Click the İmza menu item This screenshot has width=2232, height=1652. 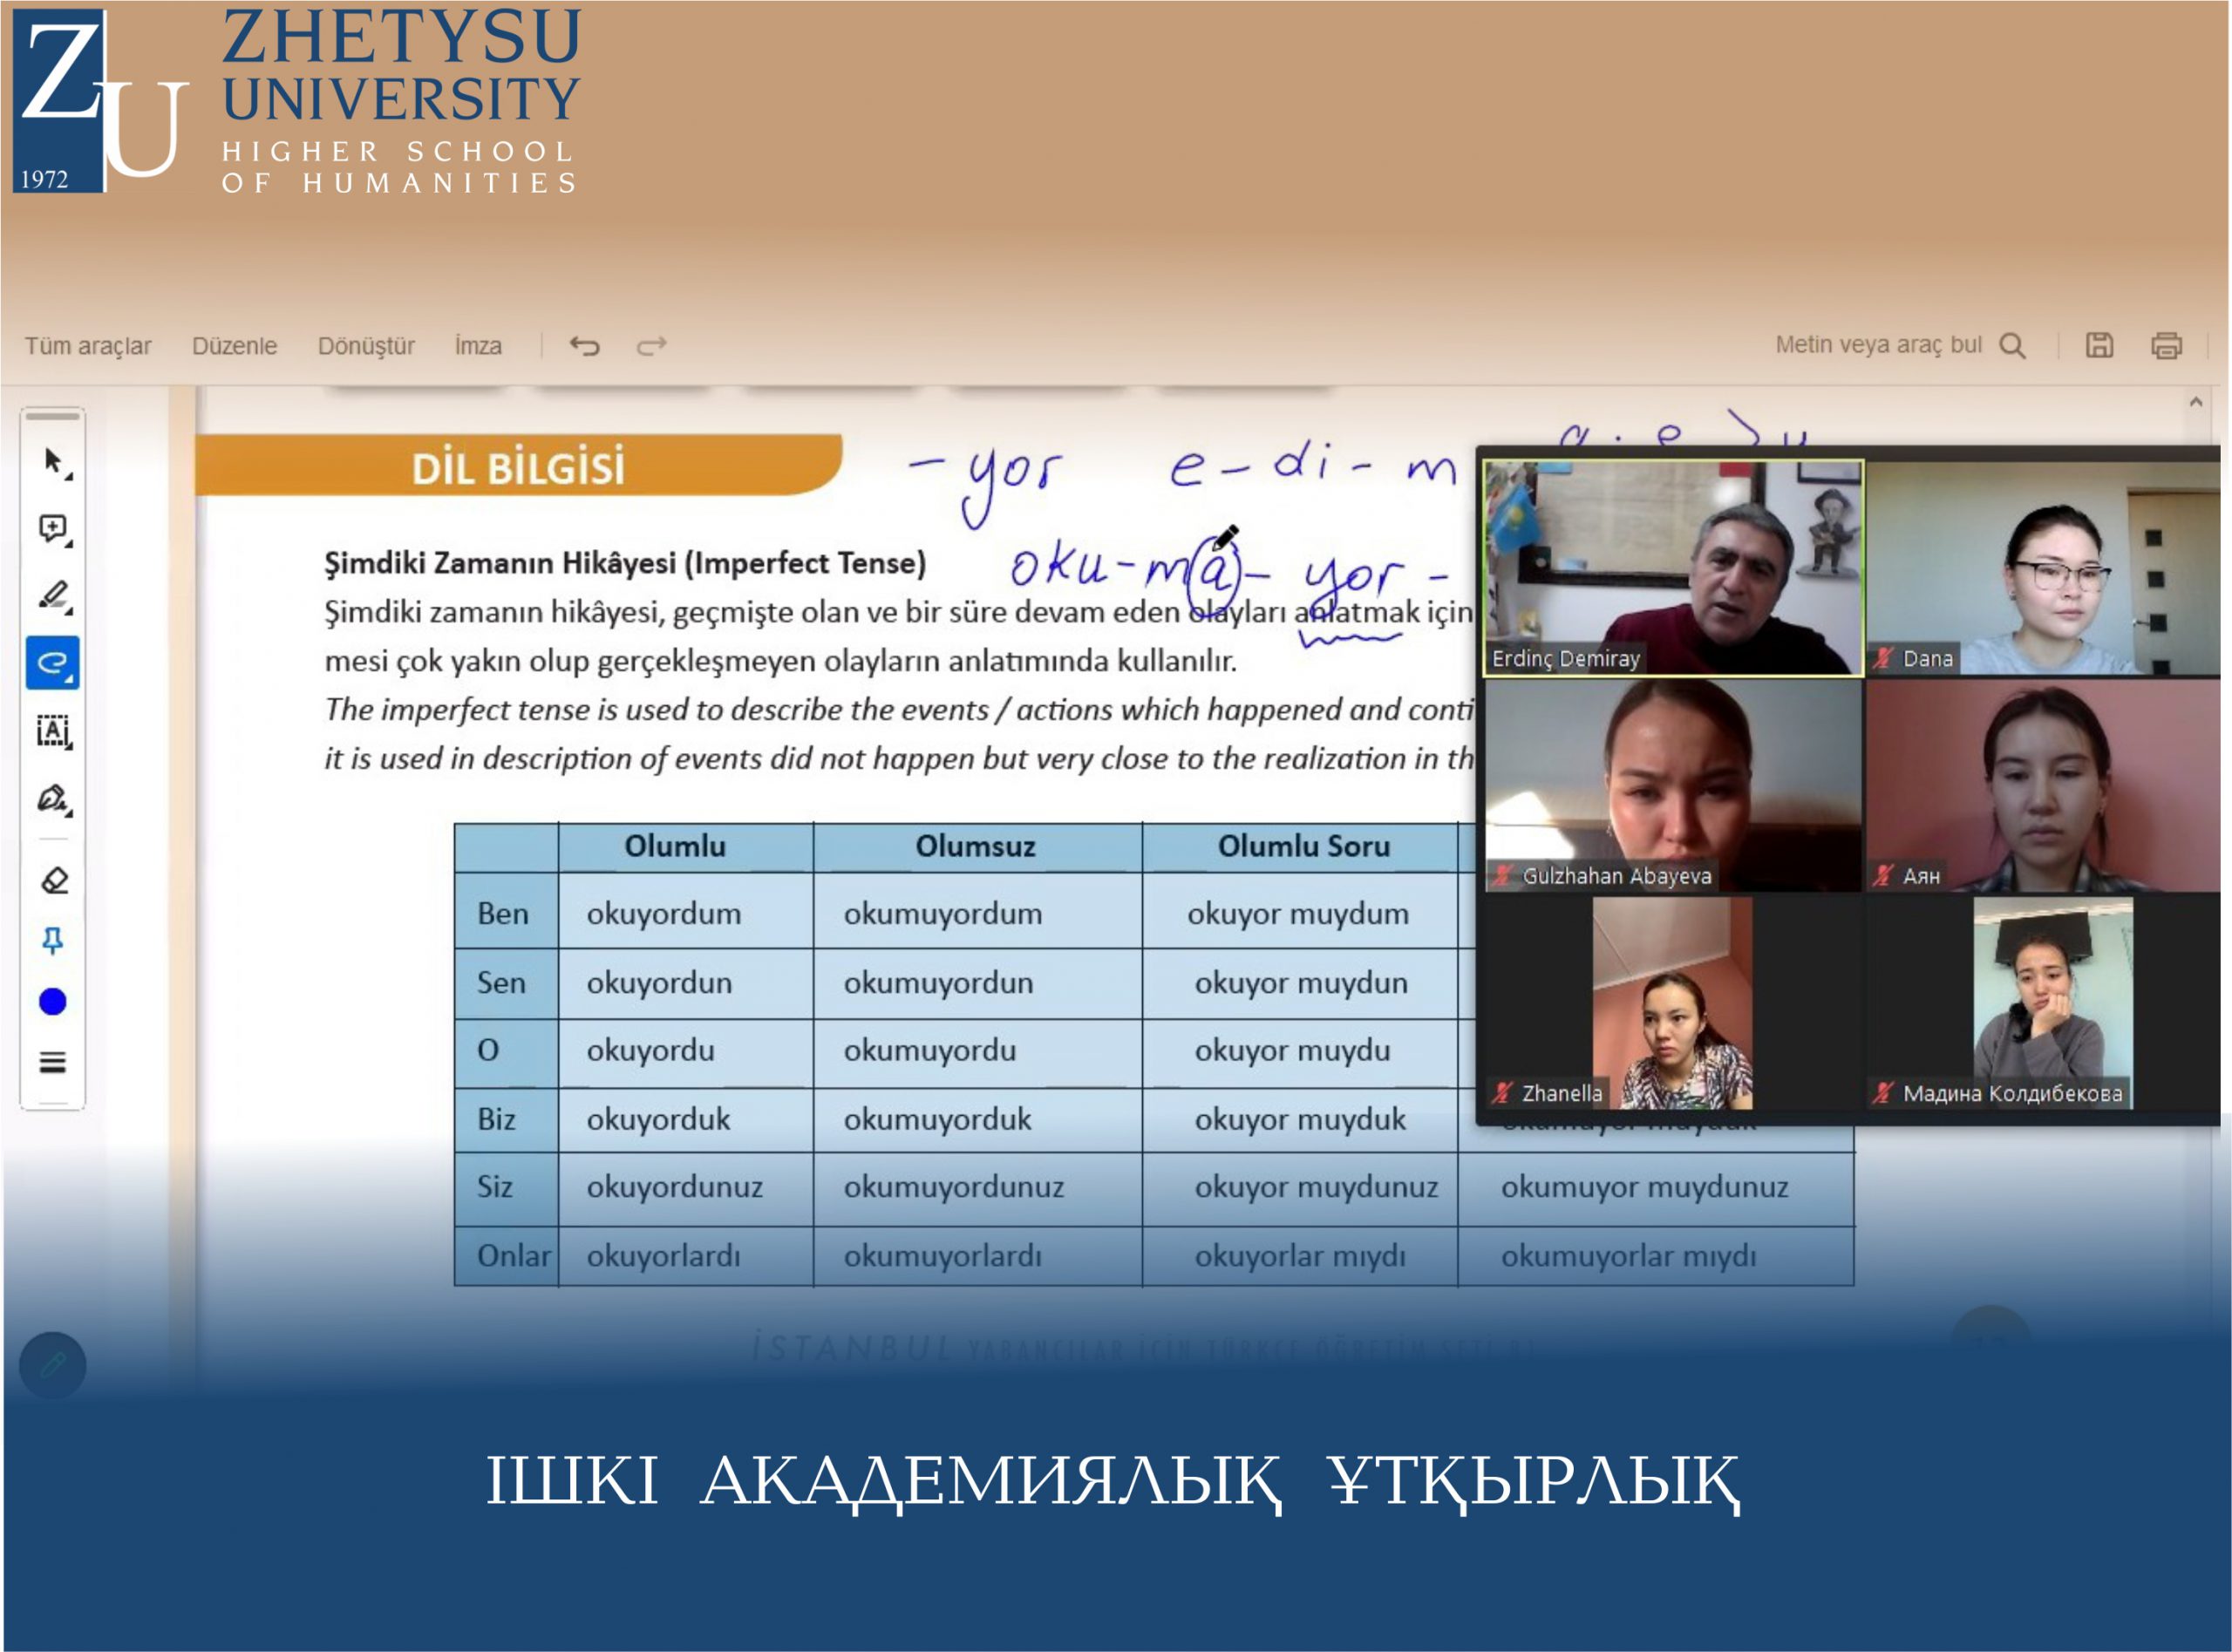[x=478, y=346]
